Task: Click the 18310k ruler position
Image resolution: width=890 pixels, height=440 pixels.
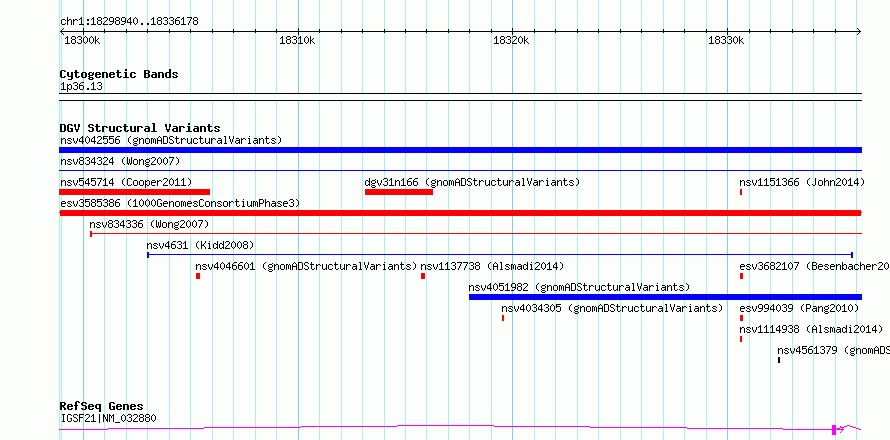Action: (x=297, y=40)
